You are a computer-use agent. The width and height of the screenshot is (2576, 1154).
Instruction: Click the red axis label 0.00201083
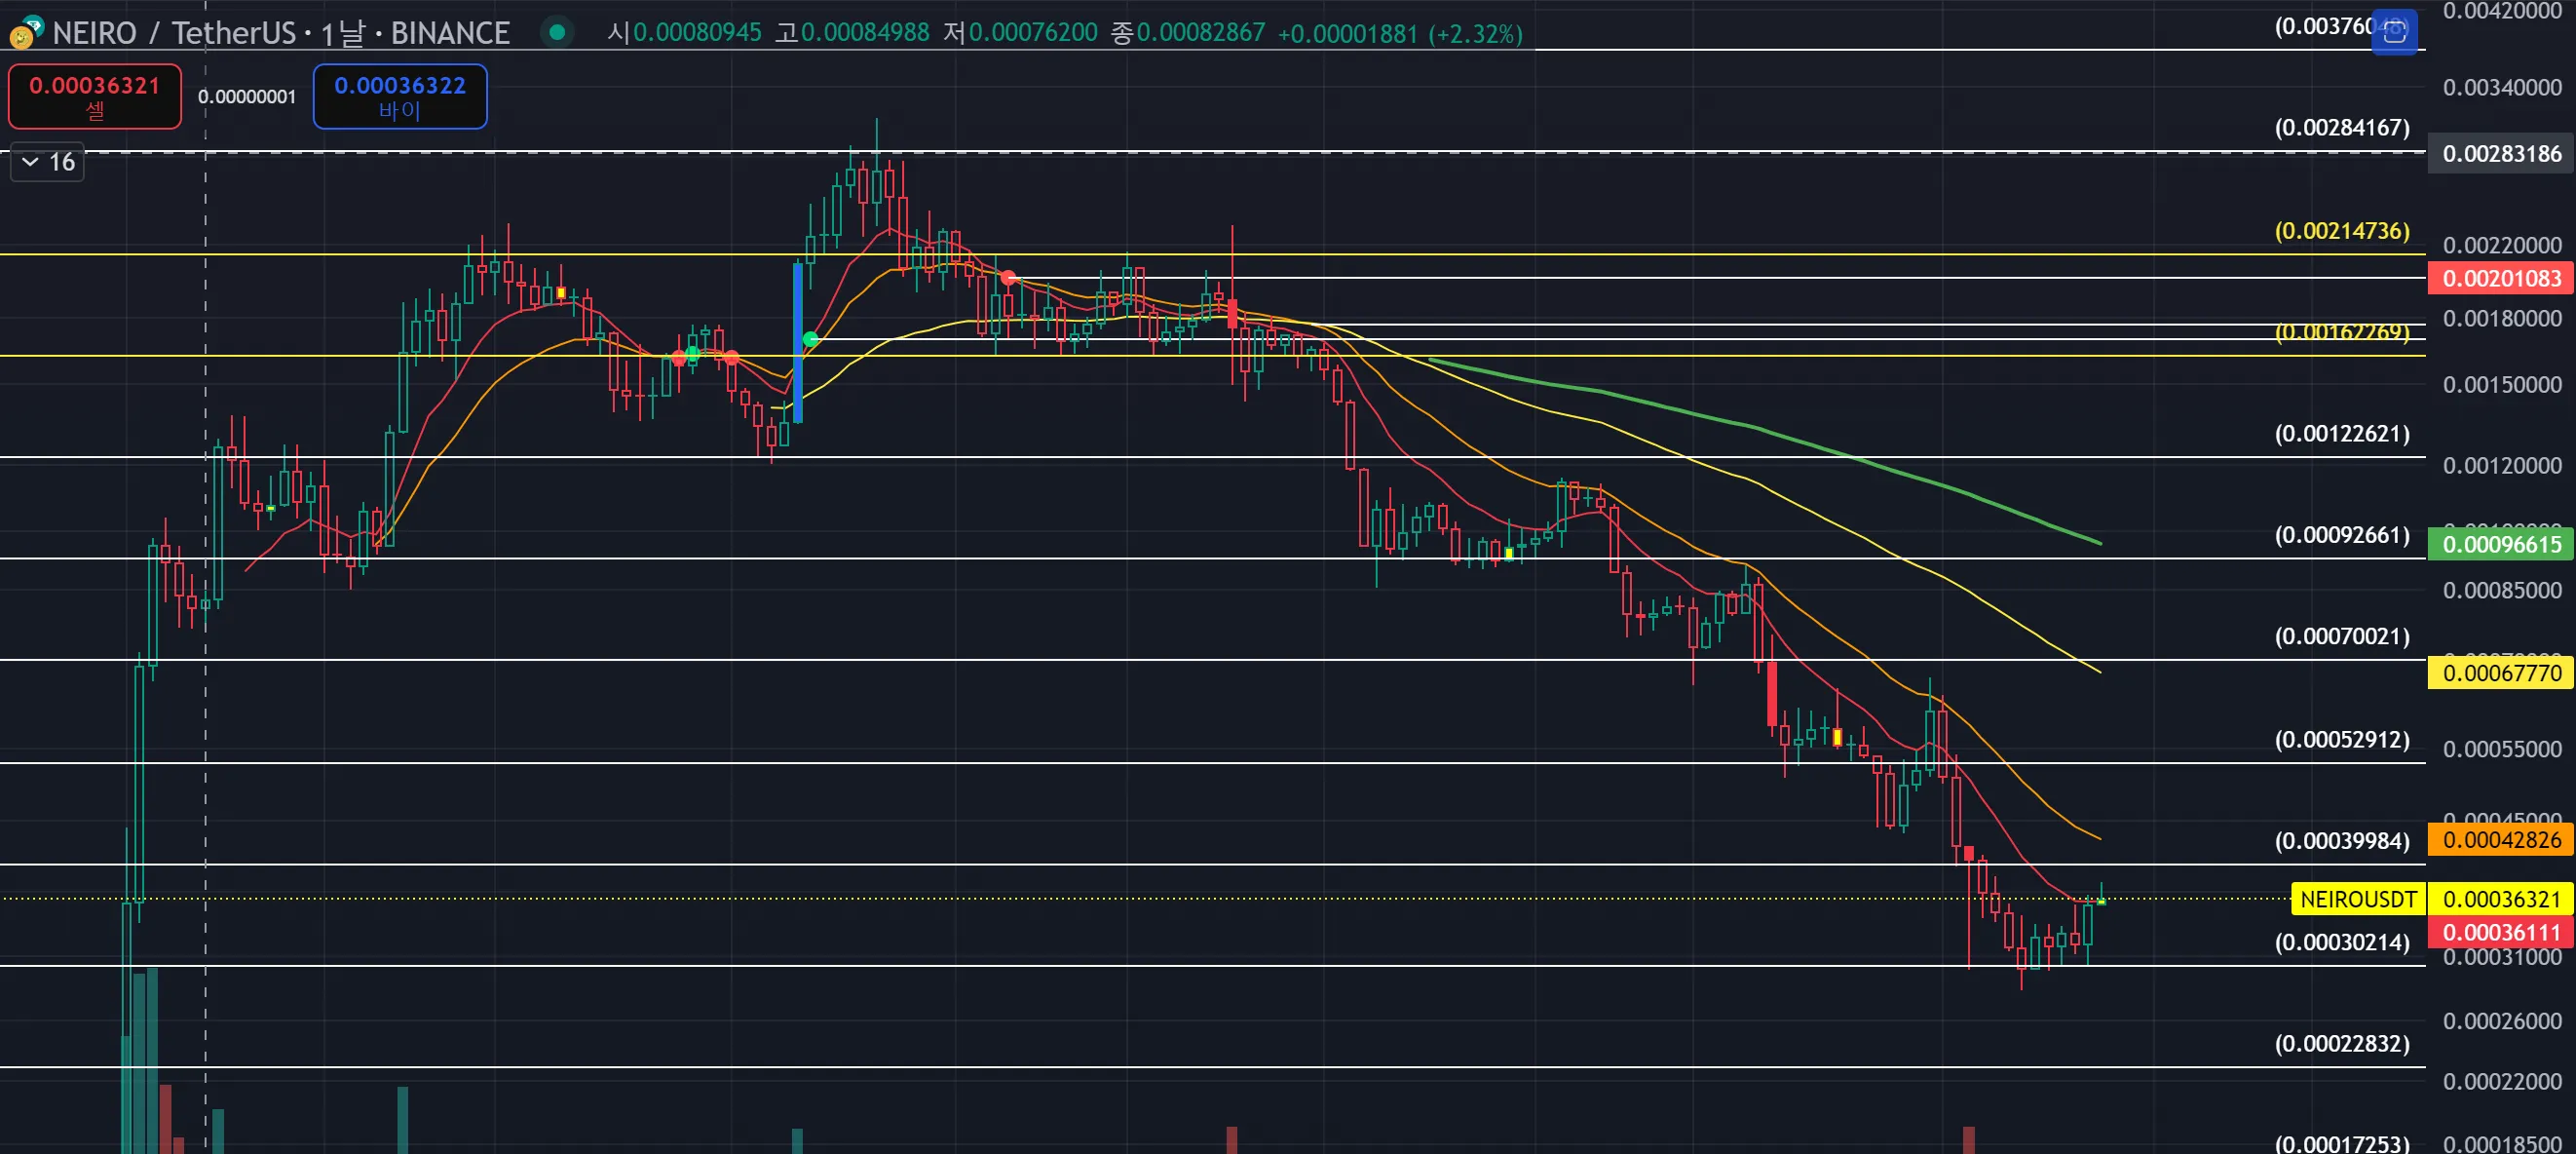2501,278
